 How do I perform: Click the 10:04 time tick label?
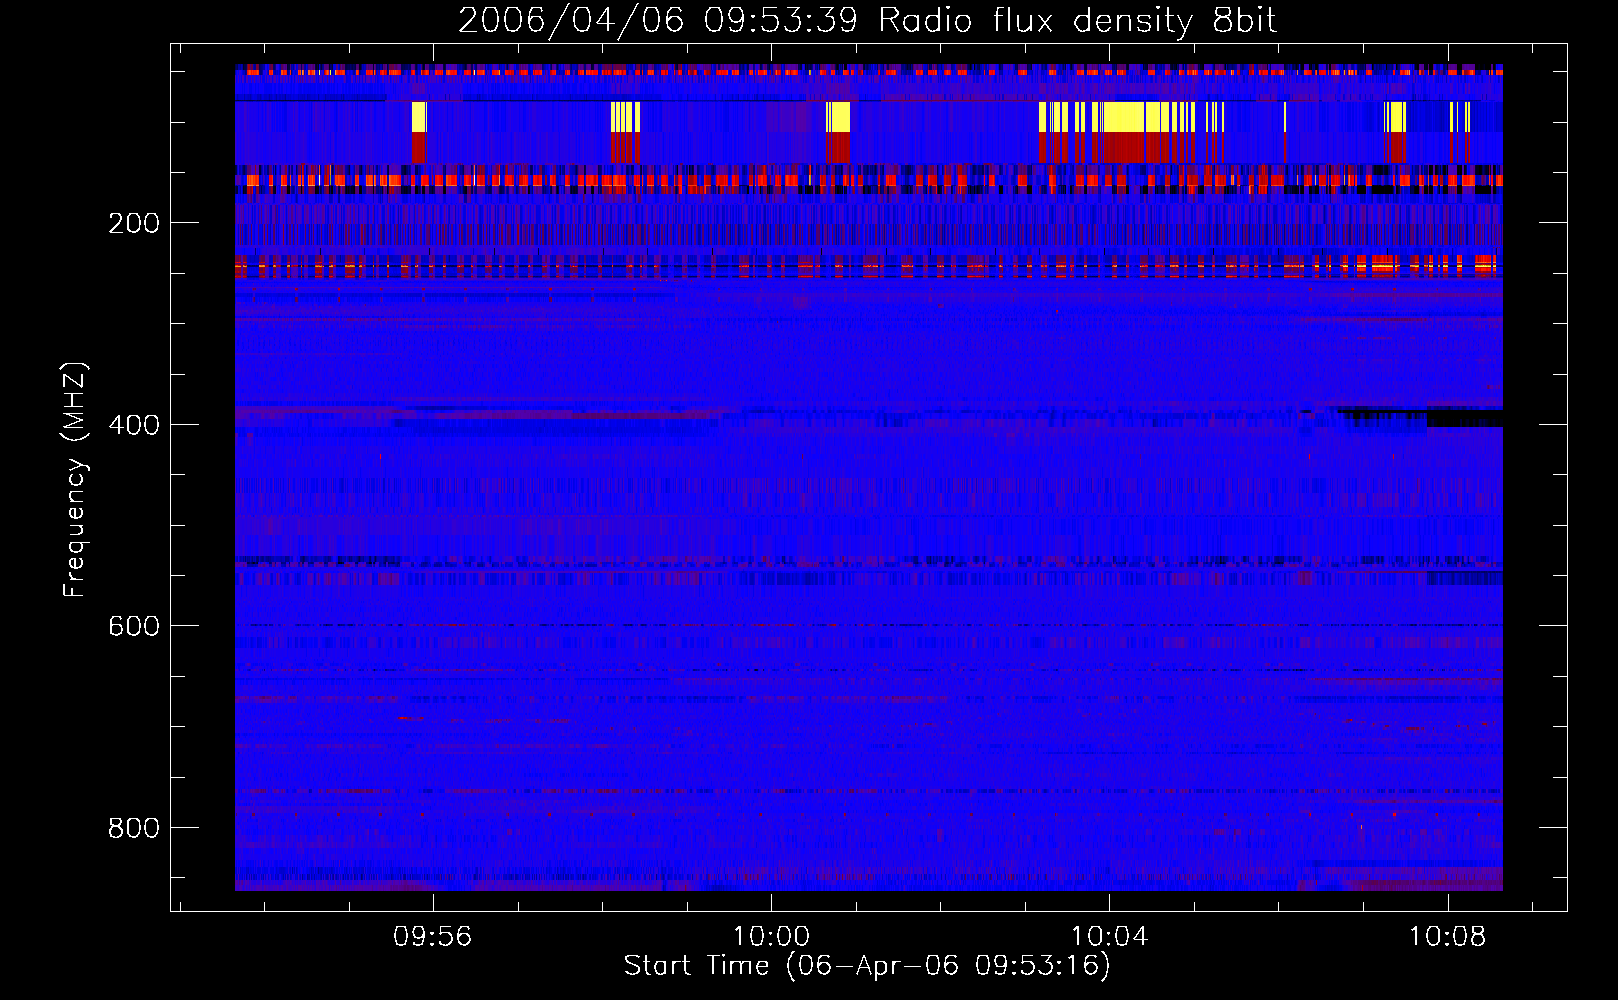pyautogui.click(x=1109, y=937)
